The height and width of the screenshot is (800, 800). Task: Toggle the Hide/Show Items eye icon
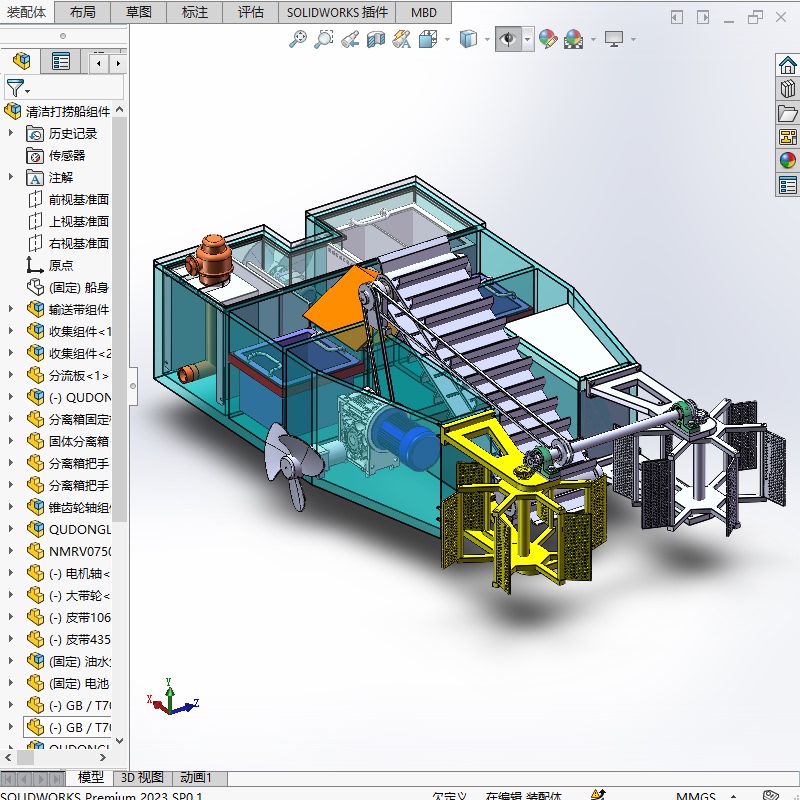point(506,39)
